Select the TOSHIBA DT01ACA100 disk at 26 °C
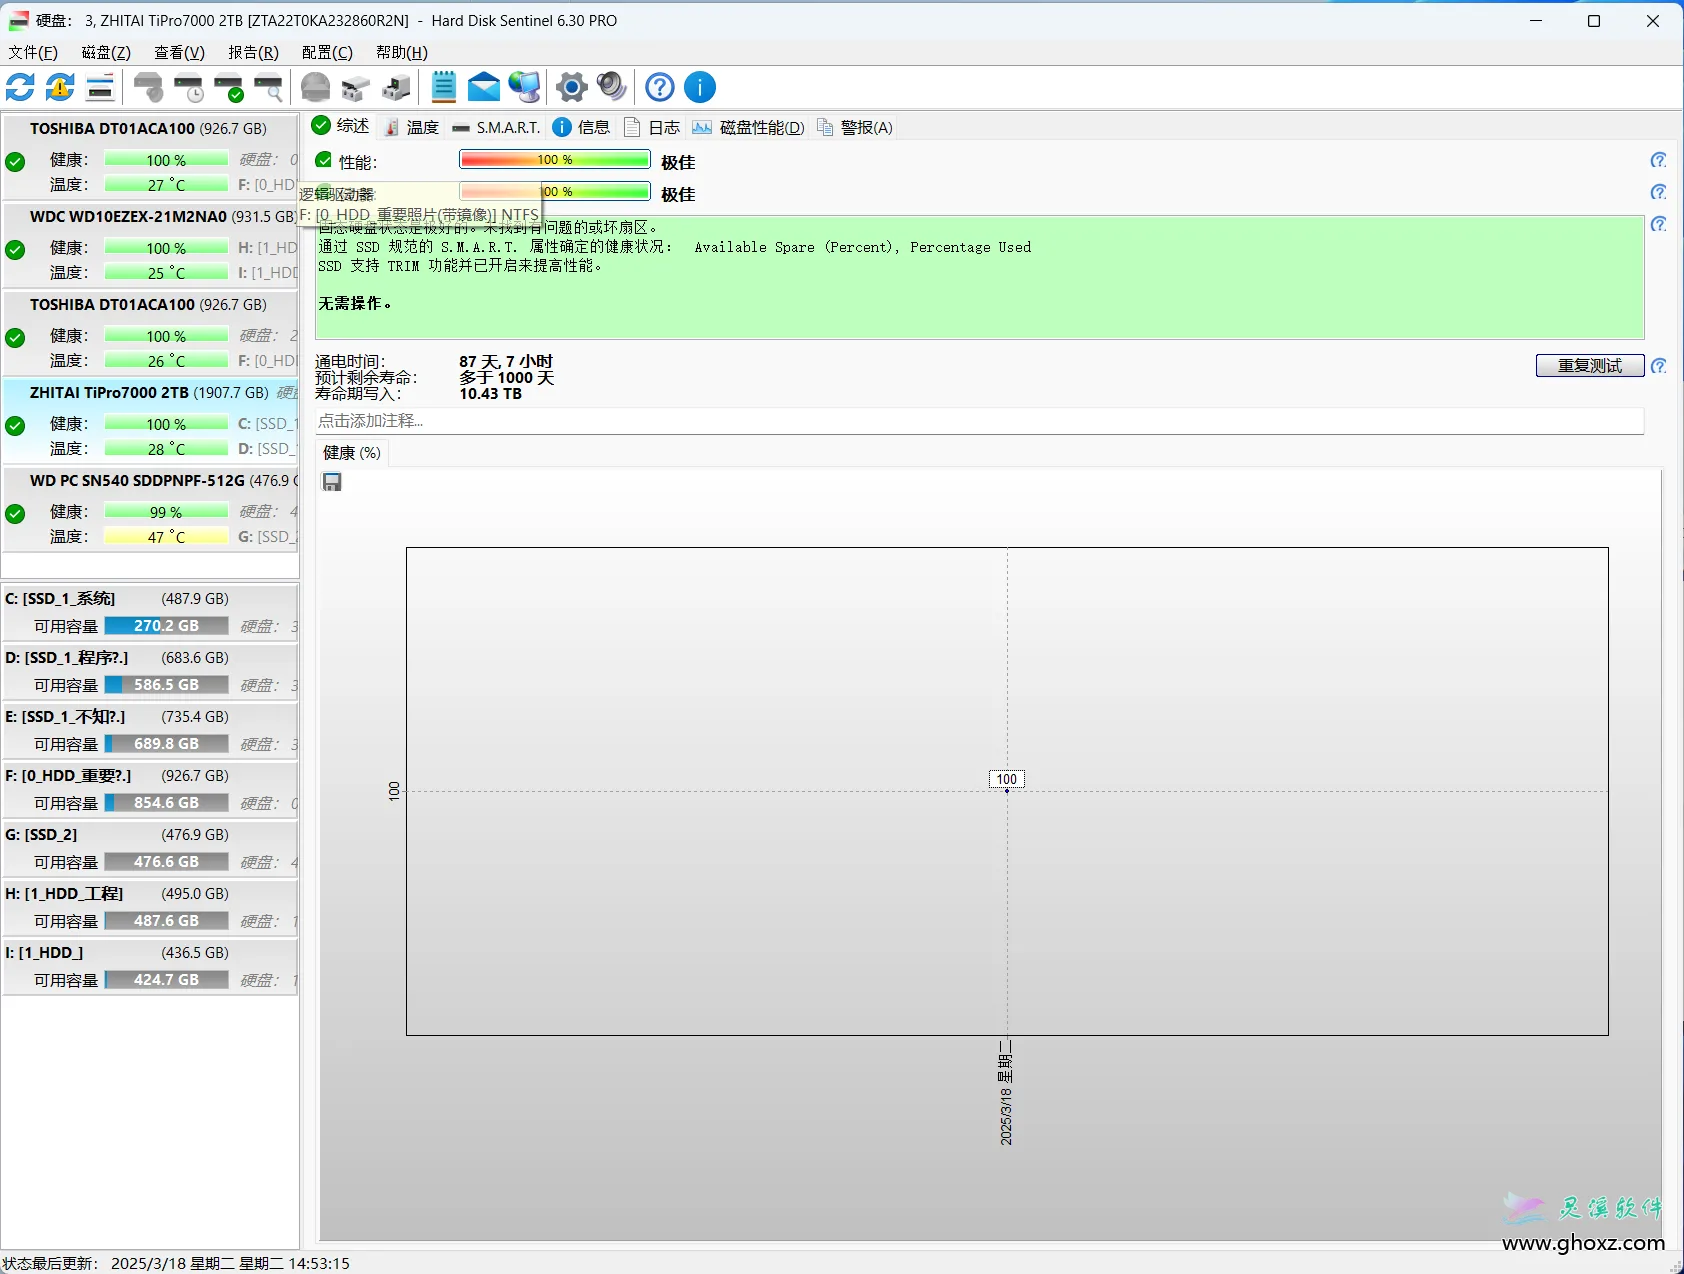 (150, 333)
